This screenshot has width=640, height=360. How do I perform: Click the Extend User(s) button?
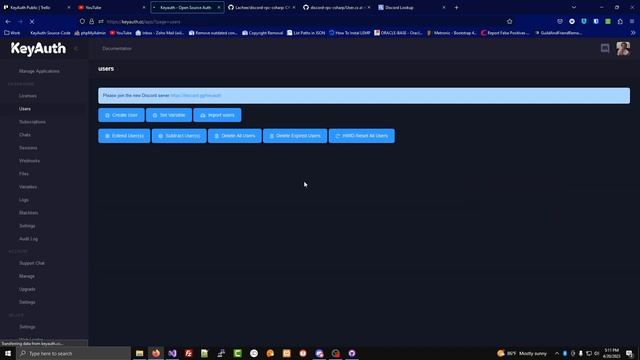tap(124, 136)
